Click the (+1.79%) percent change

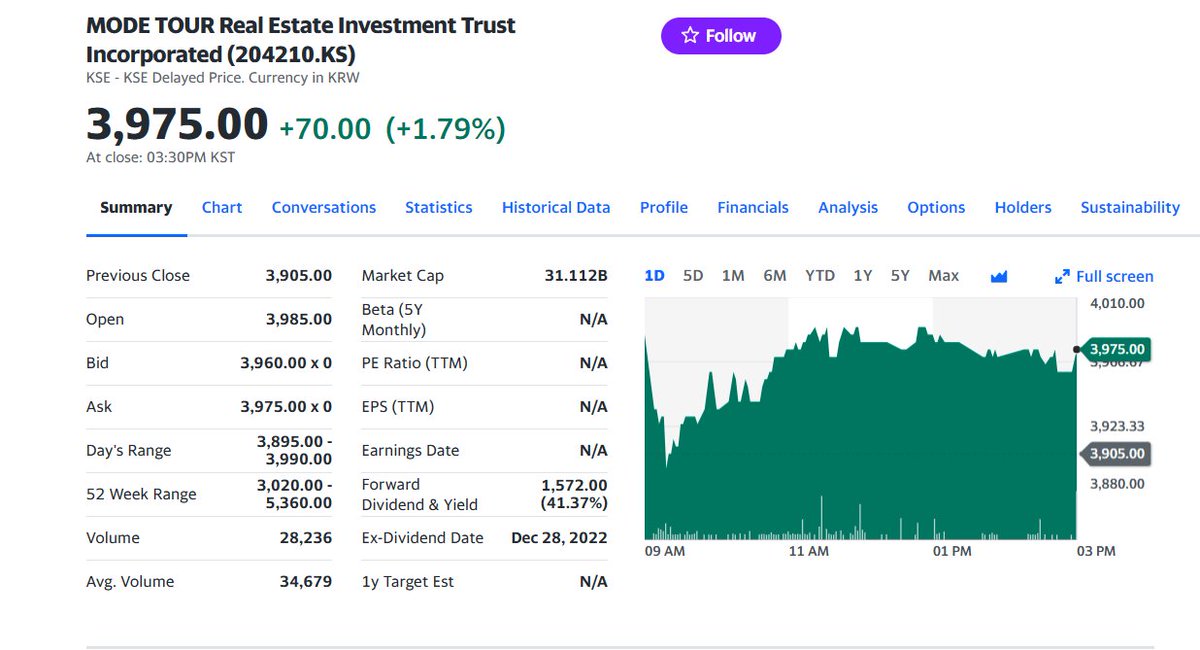pos(446,129)
